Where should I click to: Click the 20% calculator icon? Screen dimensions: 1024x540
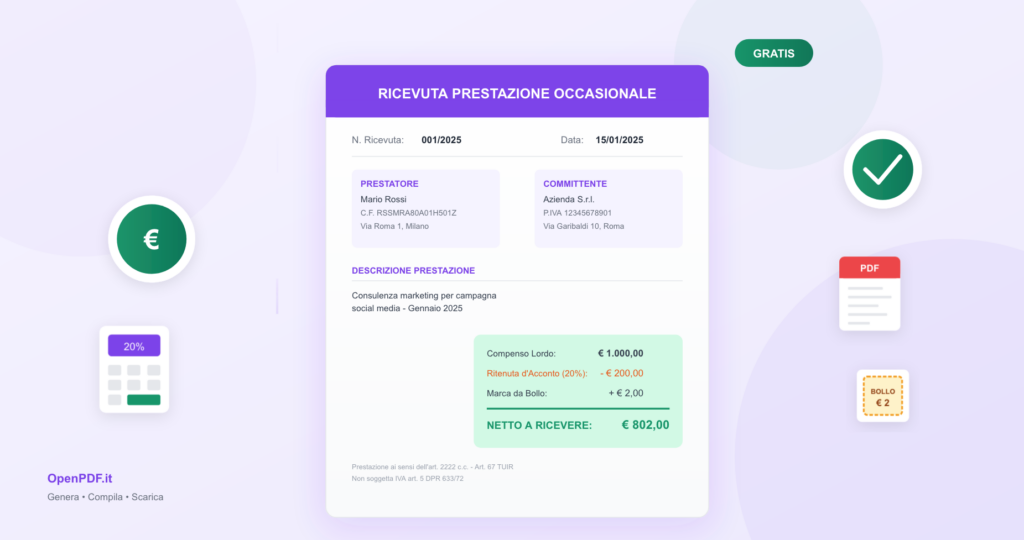(x=134, y=369)
